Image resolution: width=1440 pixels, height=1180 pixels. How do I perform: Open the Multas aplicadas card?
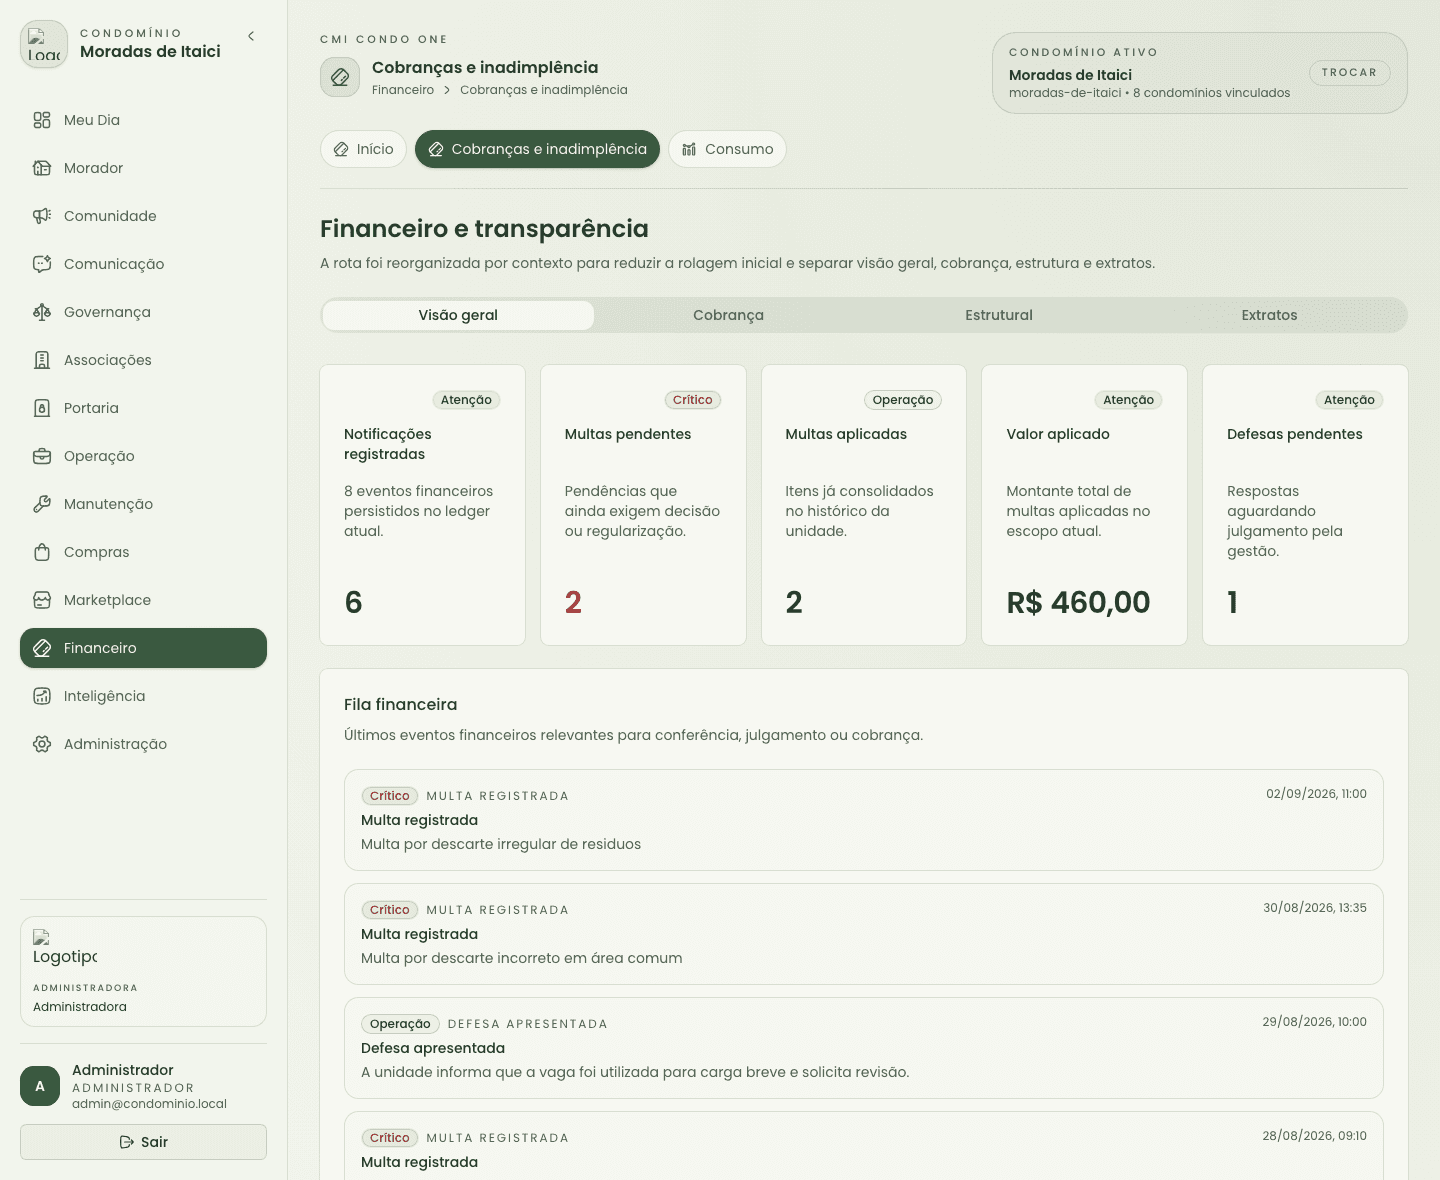pos(864,505)
